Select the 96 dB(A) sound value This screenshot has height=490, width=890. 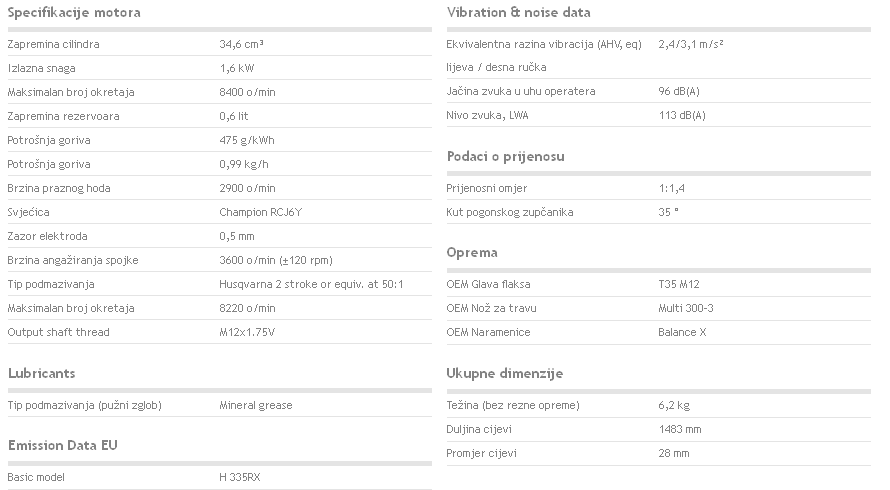coord(679,91)
